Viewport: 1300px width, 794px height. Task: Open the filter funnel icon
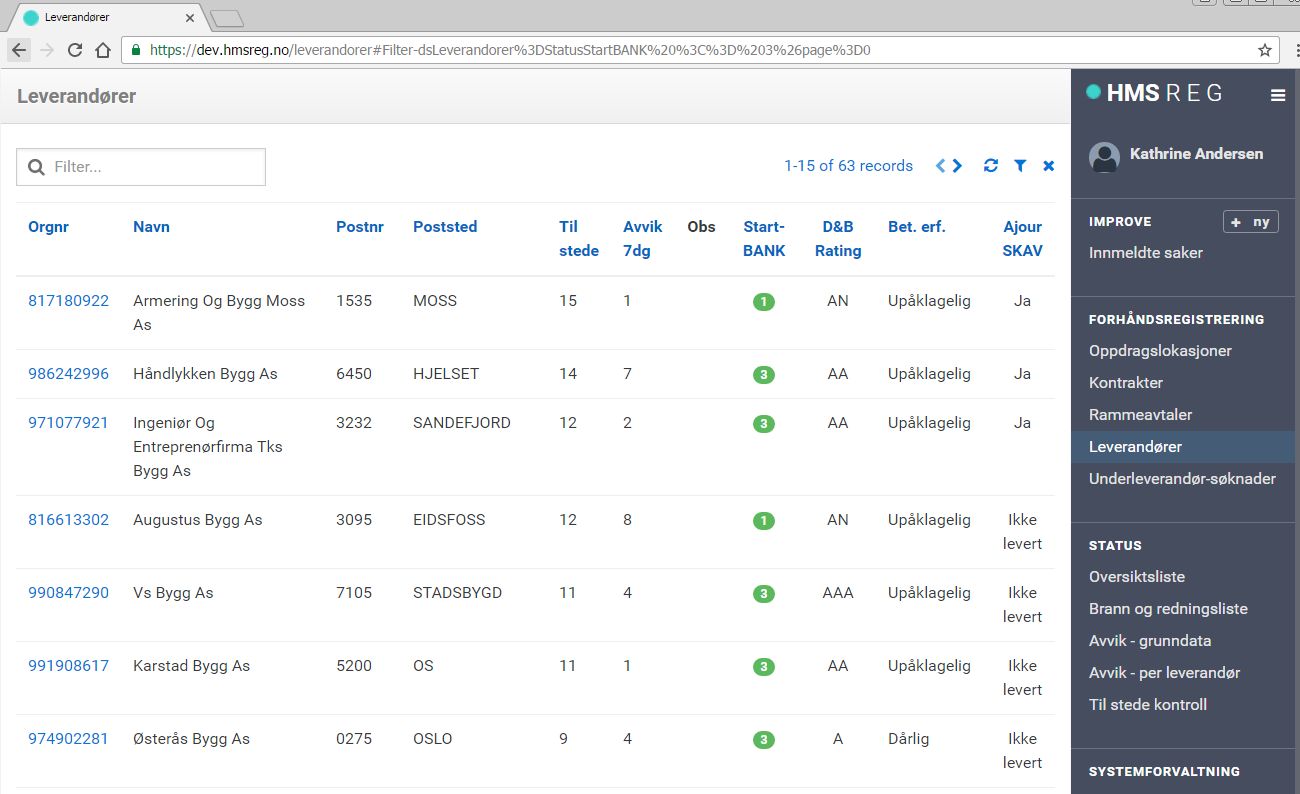click(1020, 166)
